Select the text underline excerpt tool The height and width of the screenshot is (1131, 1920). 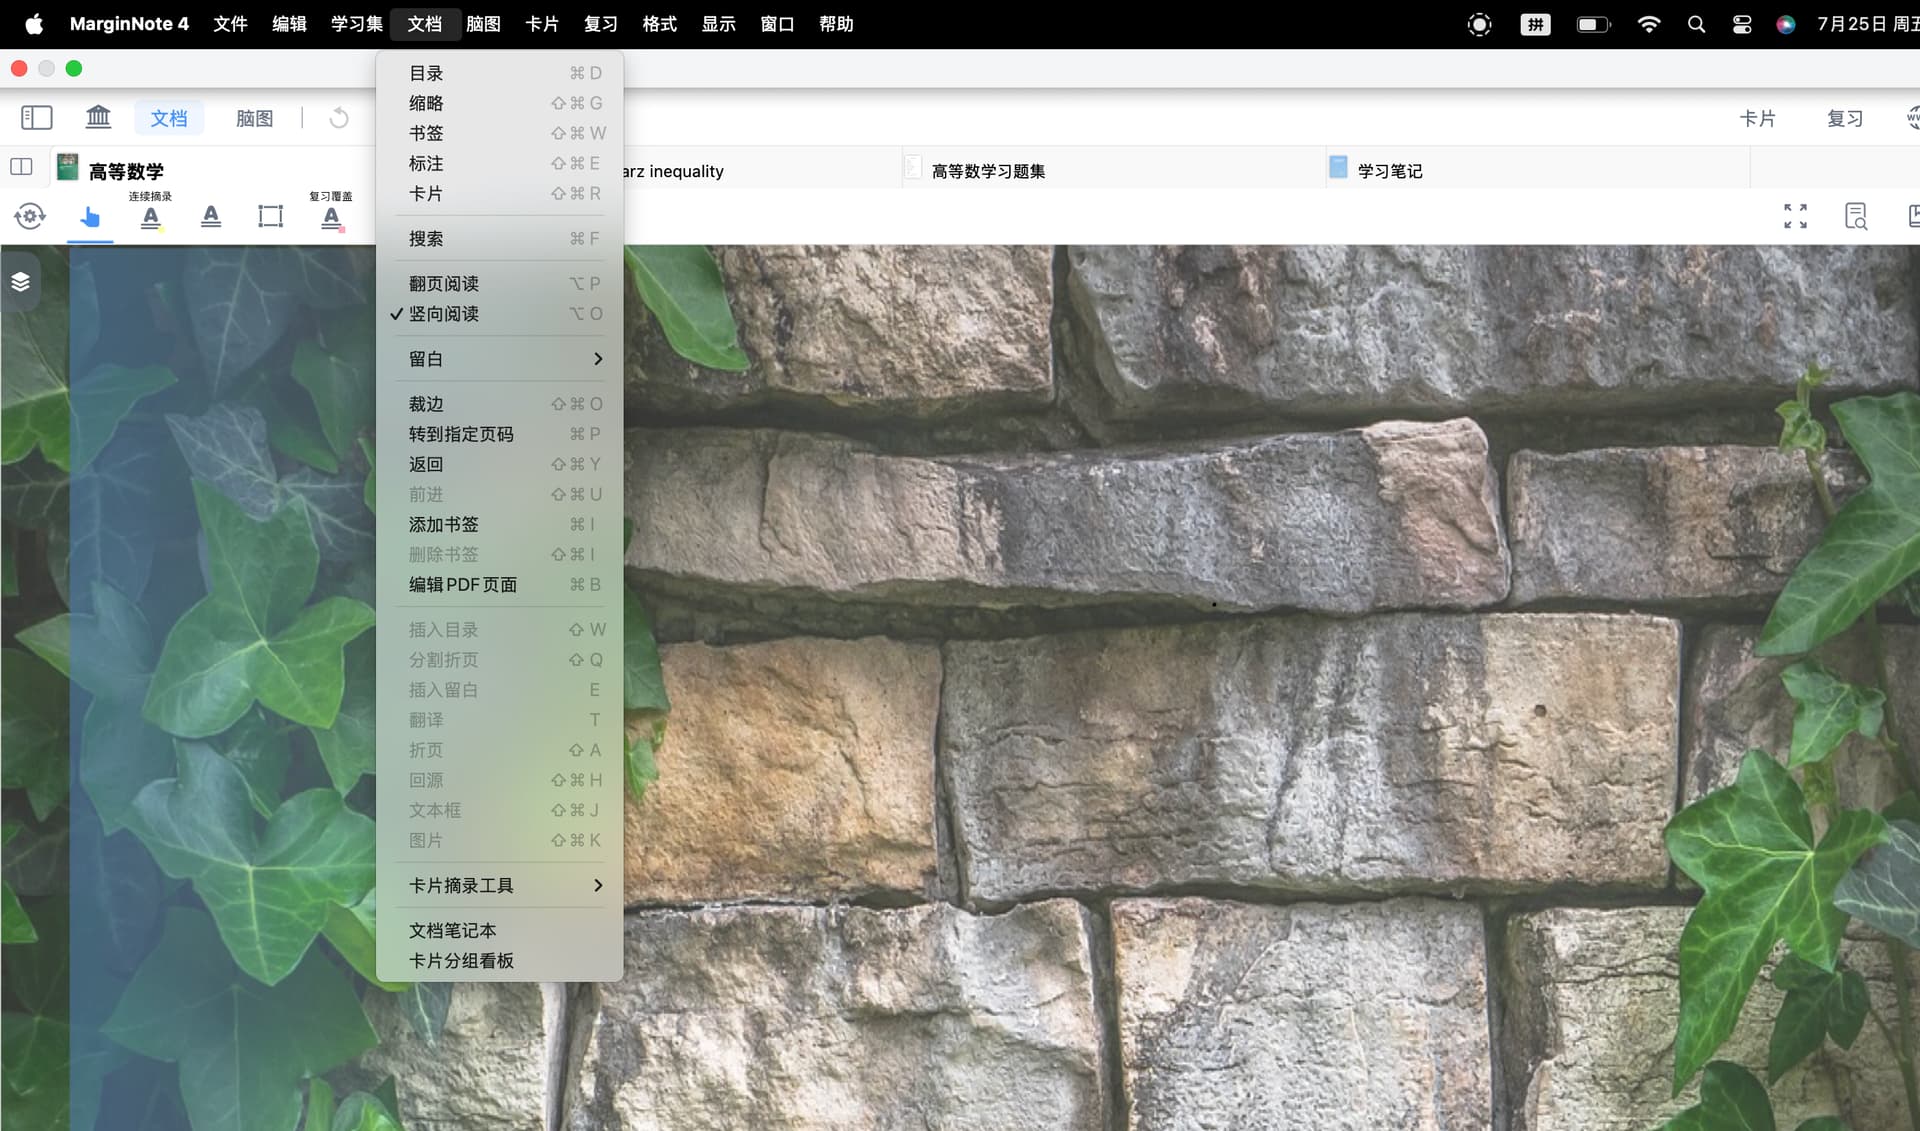211,216
